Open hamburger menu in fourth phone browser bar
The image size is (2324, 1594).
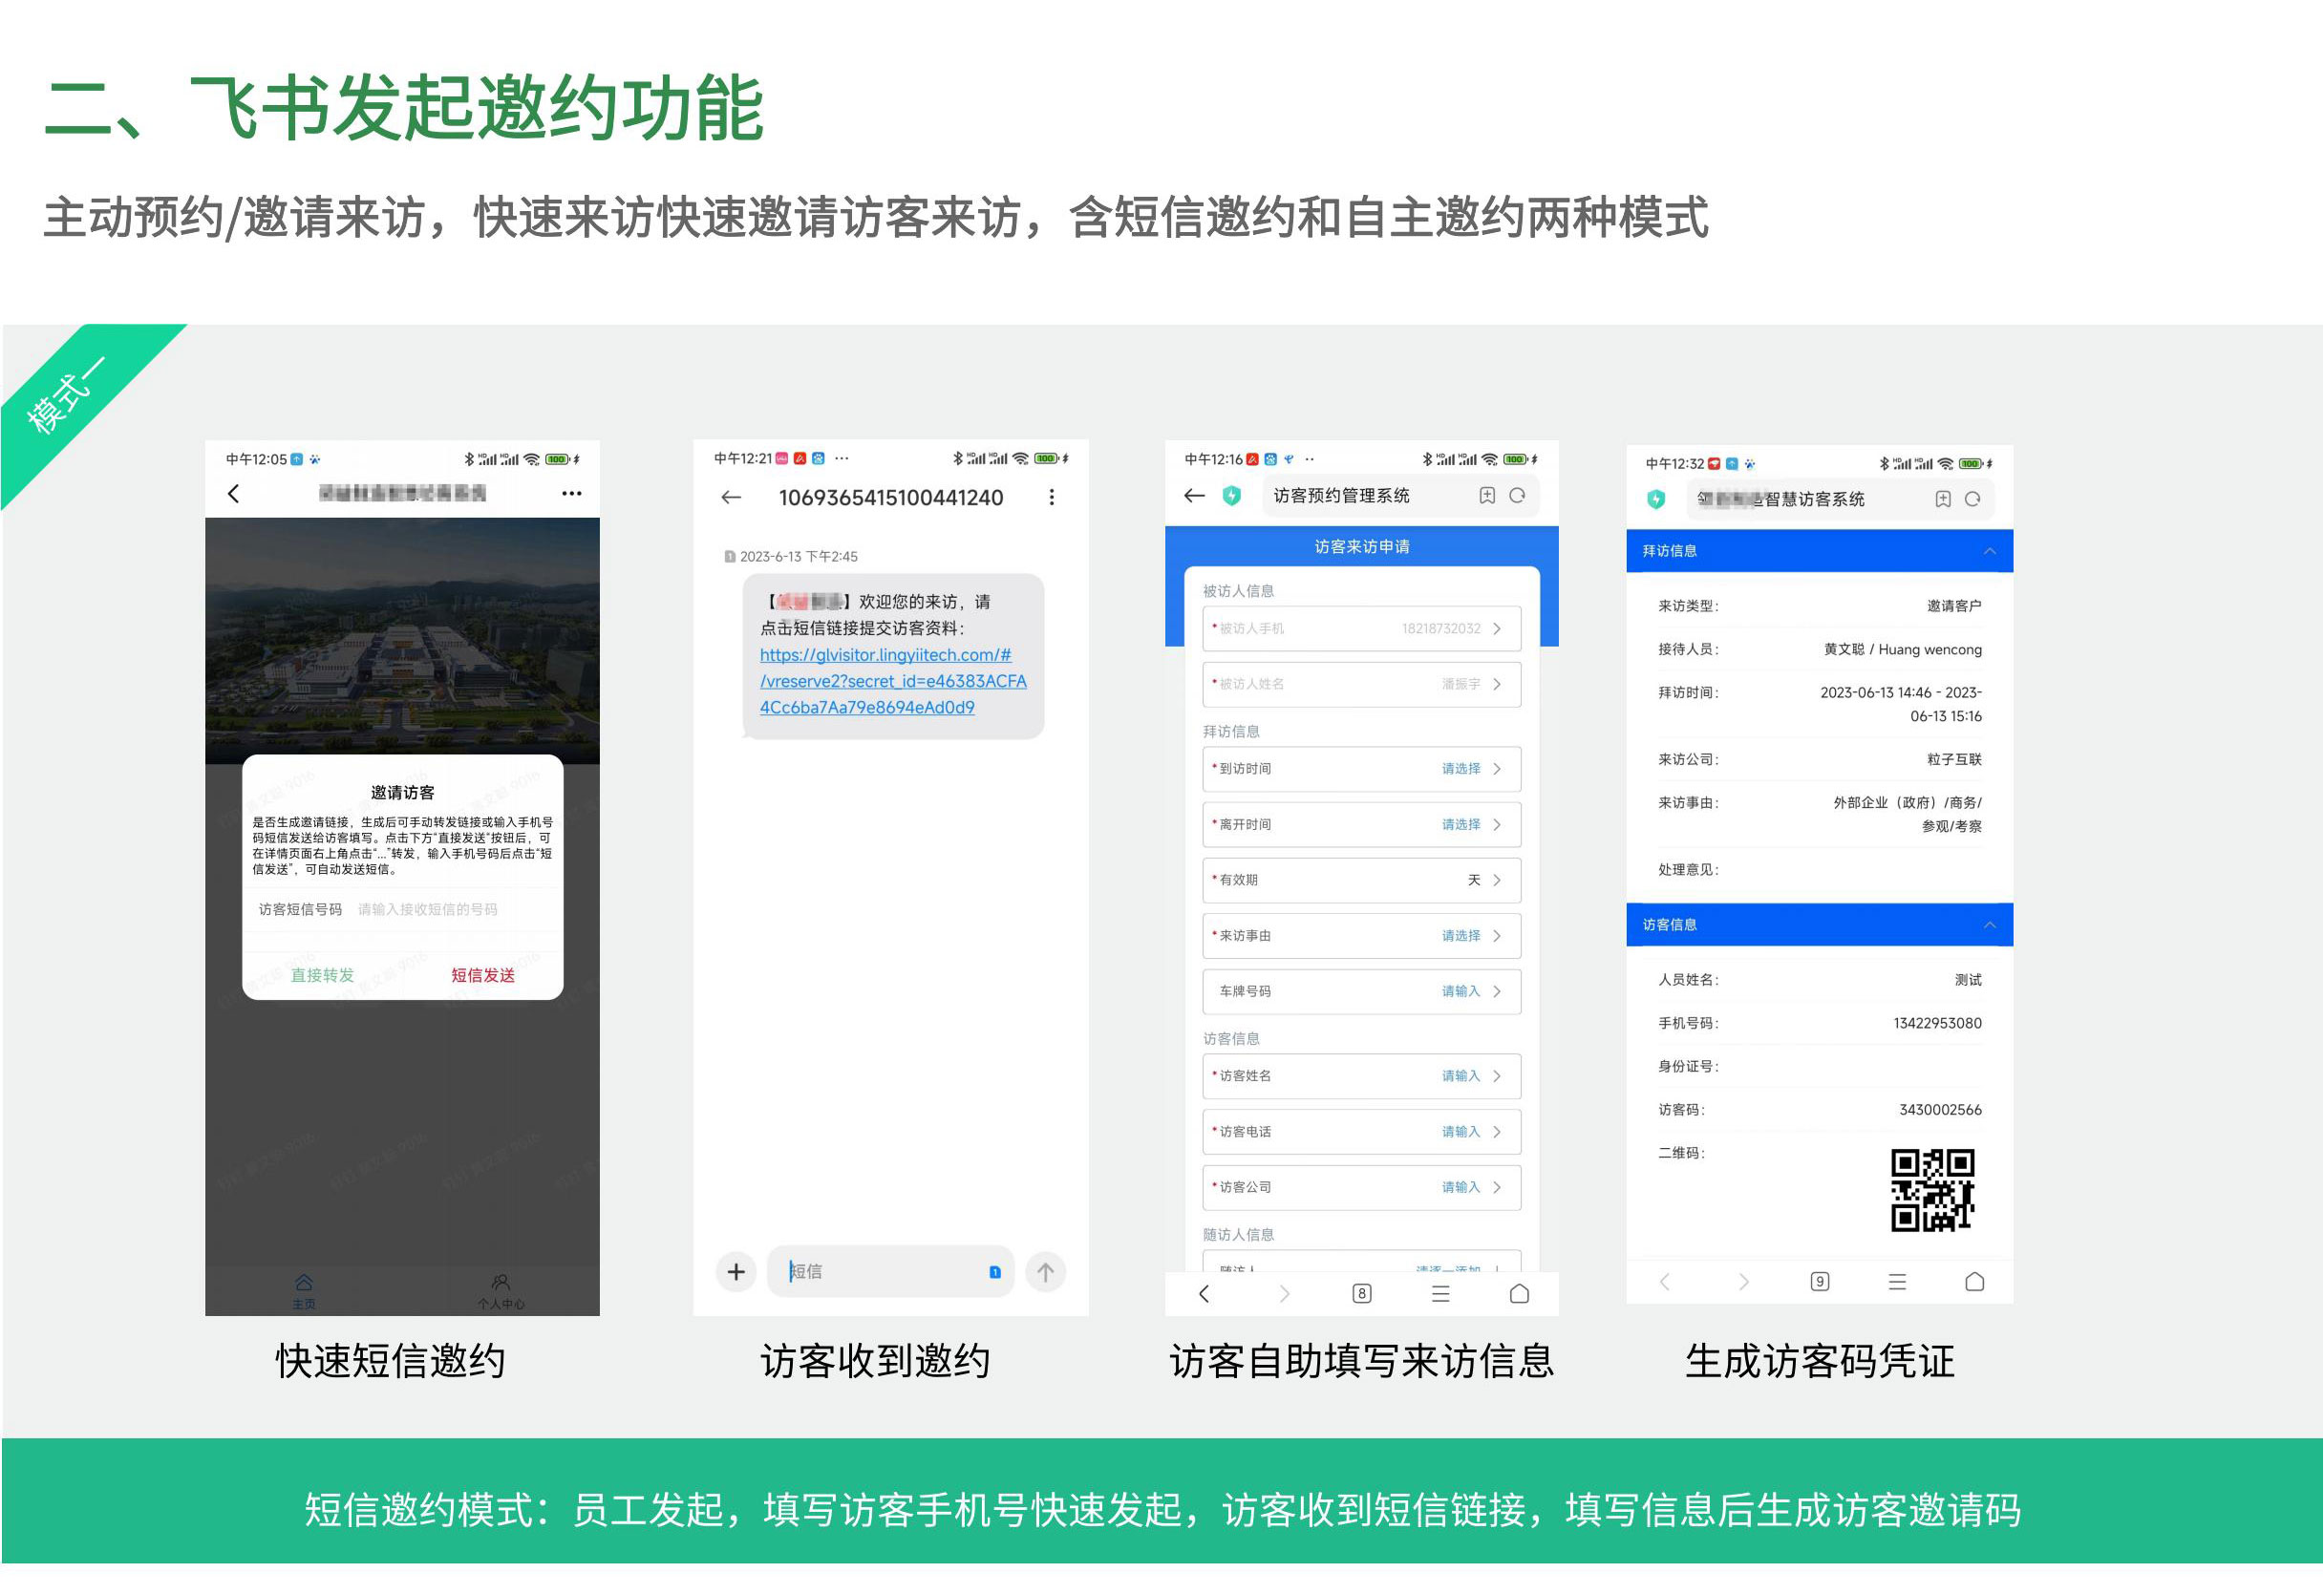click(x=1897, y=1282)
